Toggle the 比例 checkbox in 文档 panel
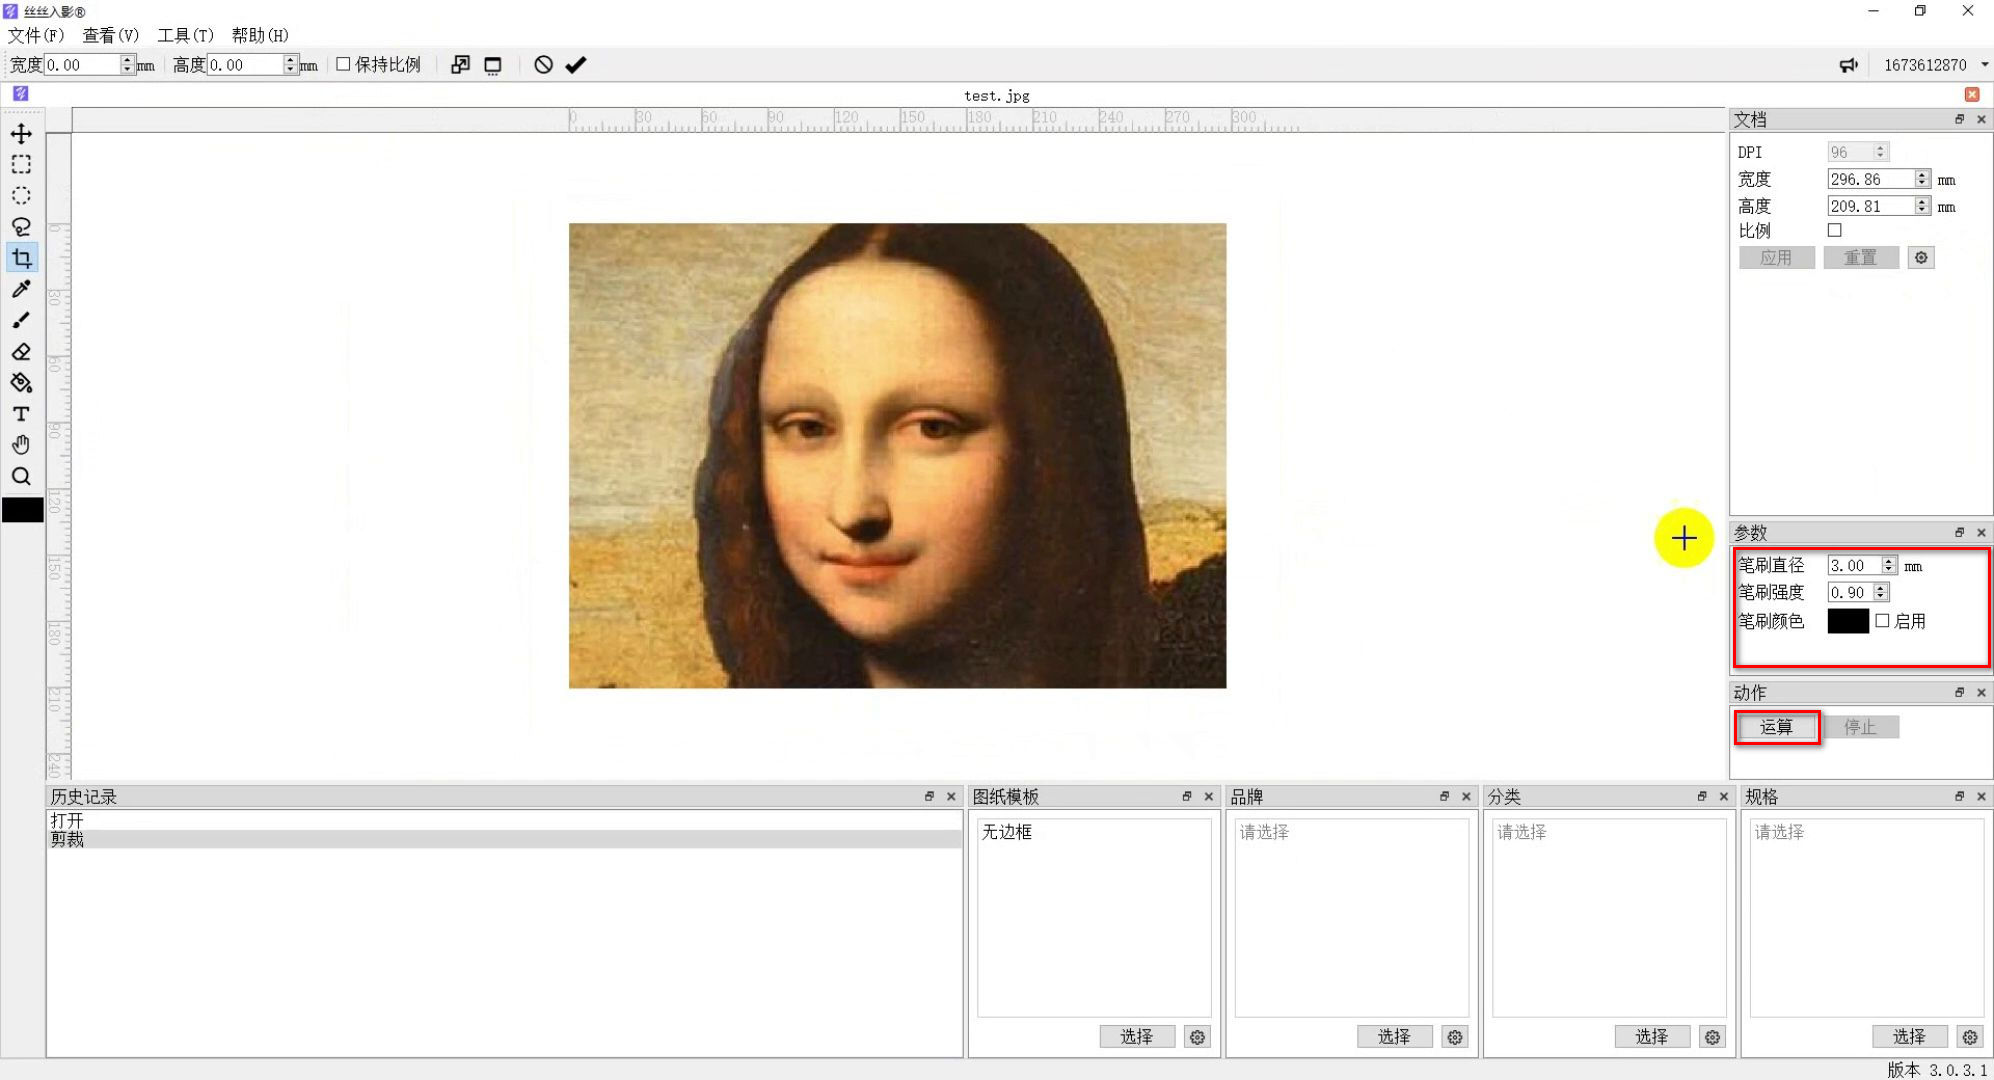The width and height of the screenshot is (1994, 1080). click(1834, 230)
